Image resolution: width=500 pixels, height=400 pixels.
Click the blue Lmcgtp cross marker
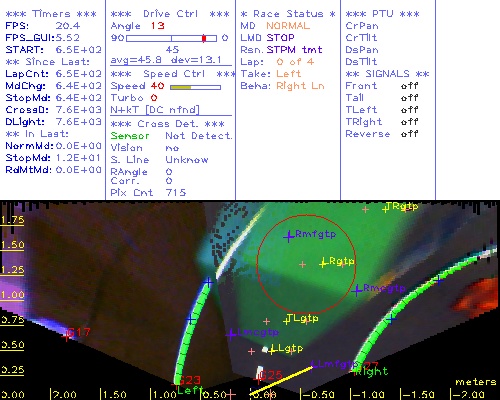point(231,334)
